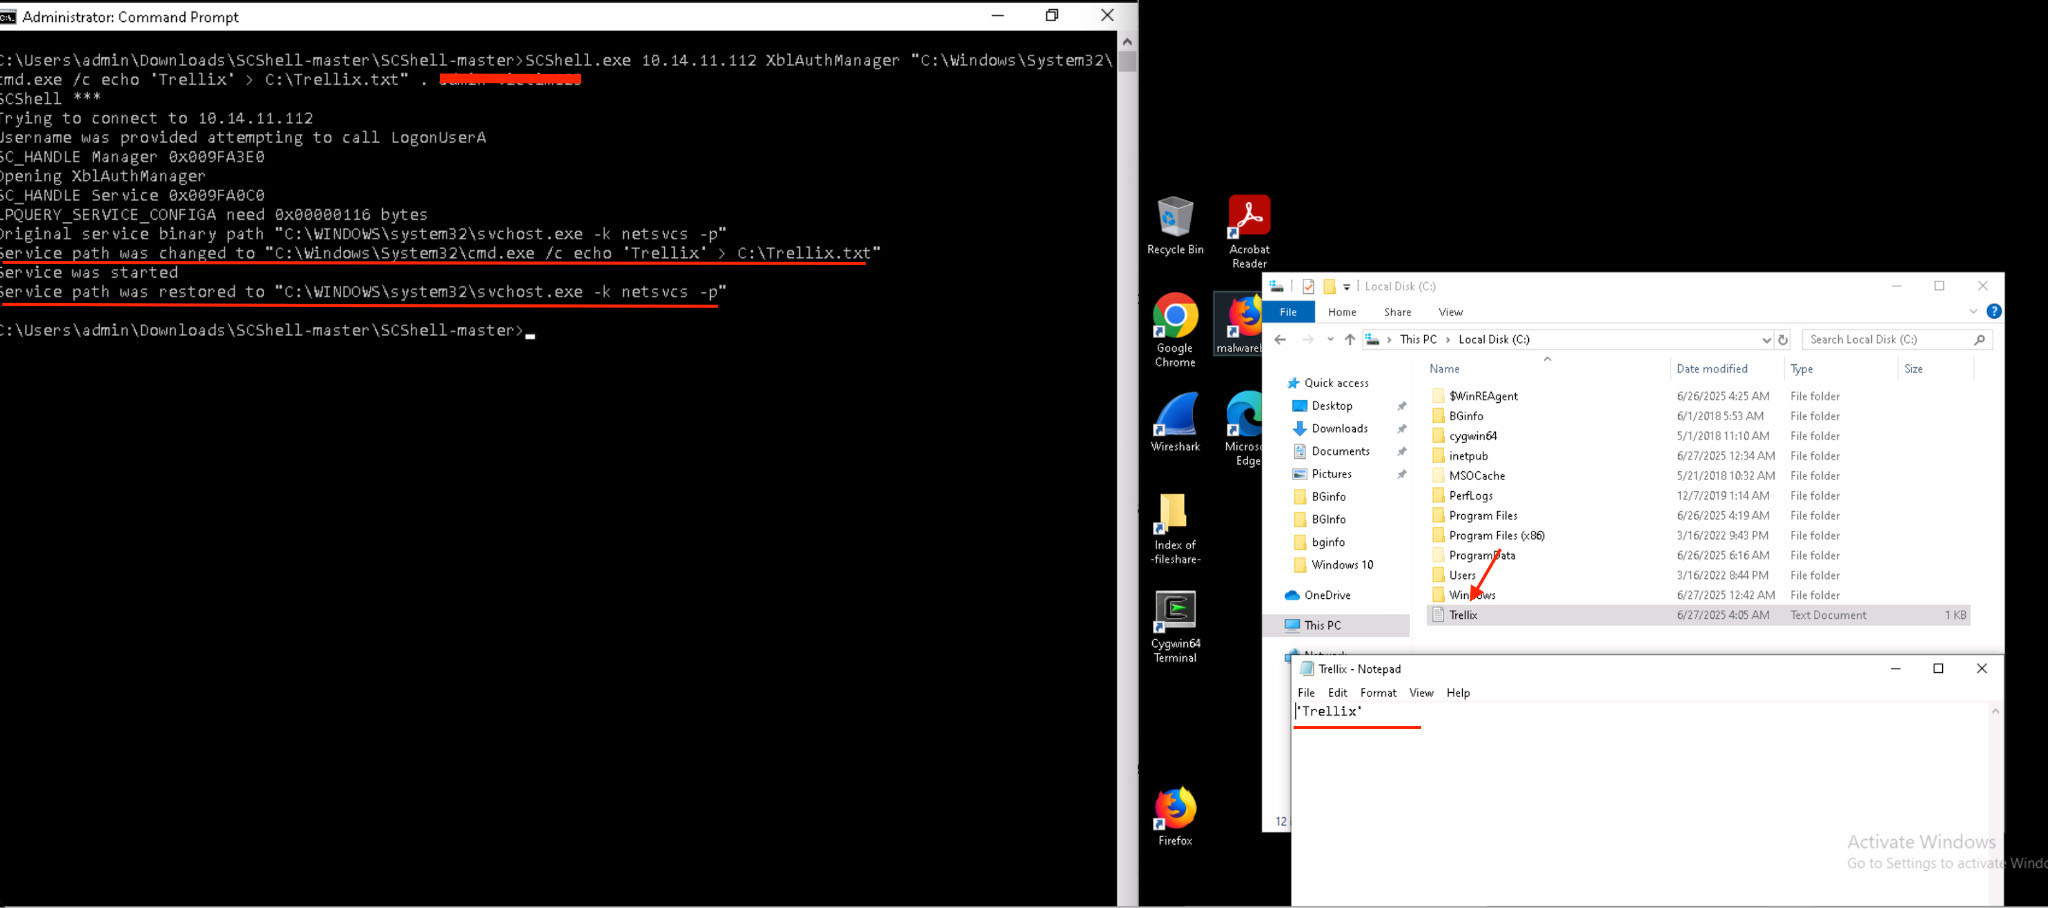
Task: Unpin Desktop from Quick access via pin icon
Action: pos(1402,406)
